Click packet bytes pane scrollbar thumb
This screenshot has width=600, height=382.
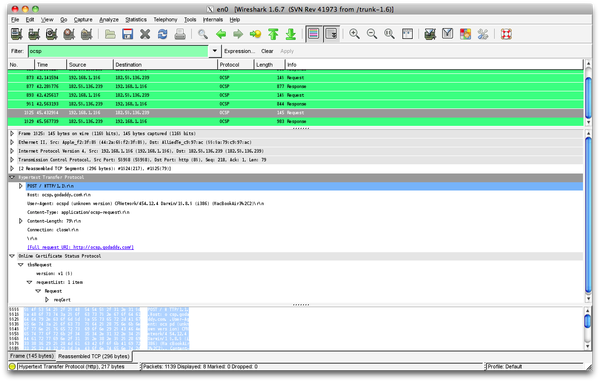point(589,321)
